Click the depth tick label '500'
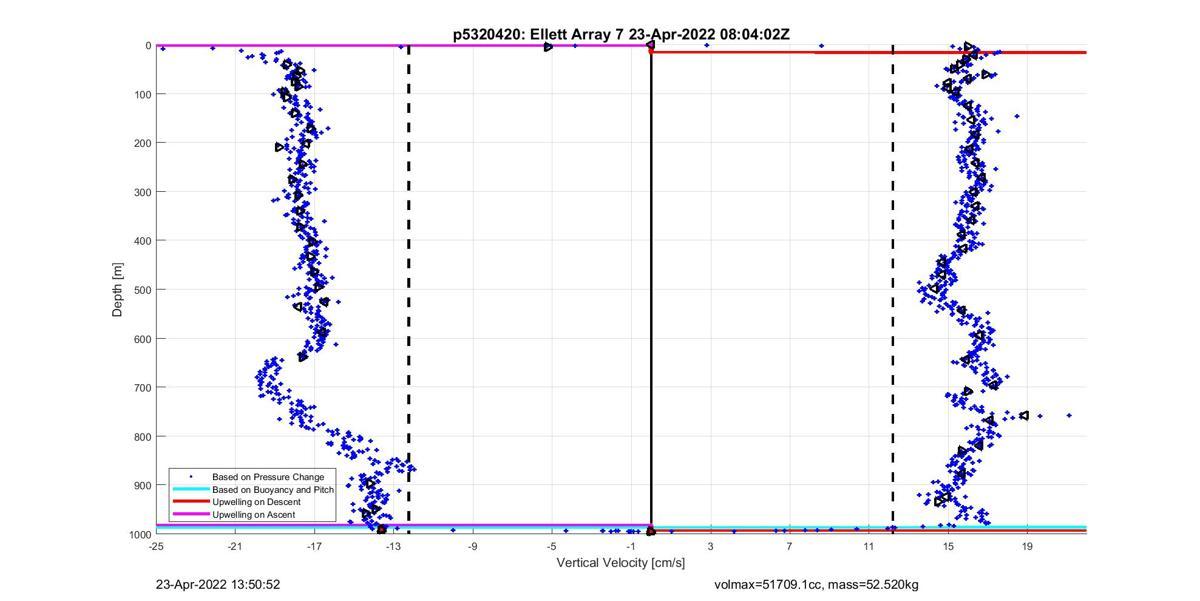 click(x=142, y=290)
